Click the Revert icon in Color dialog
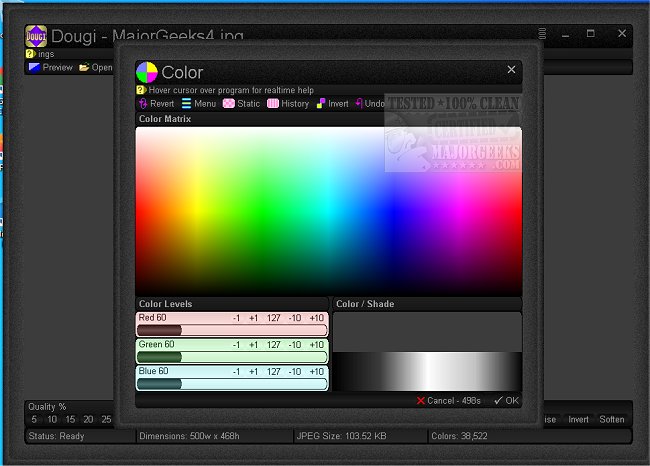Screen dimensions: 650x466 click(143, 104)
